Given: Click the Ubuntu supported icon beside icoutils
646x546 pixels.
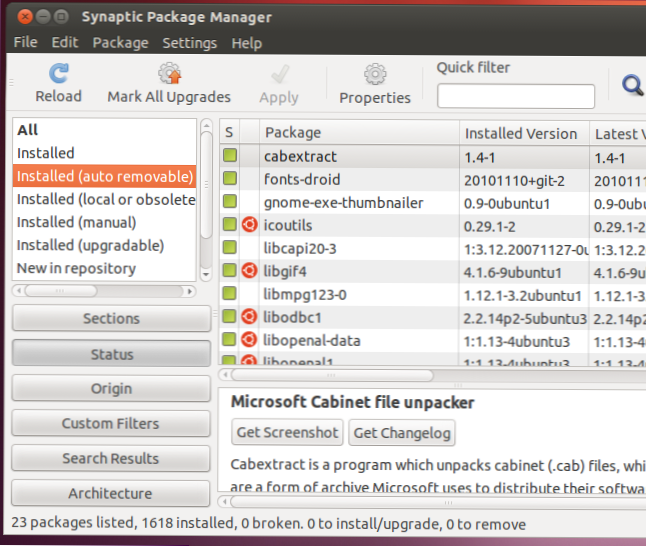Looking at the screenshot, I should pyautogui.click(x=249, y=225).
